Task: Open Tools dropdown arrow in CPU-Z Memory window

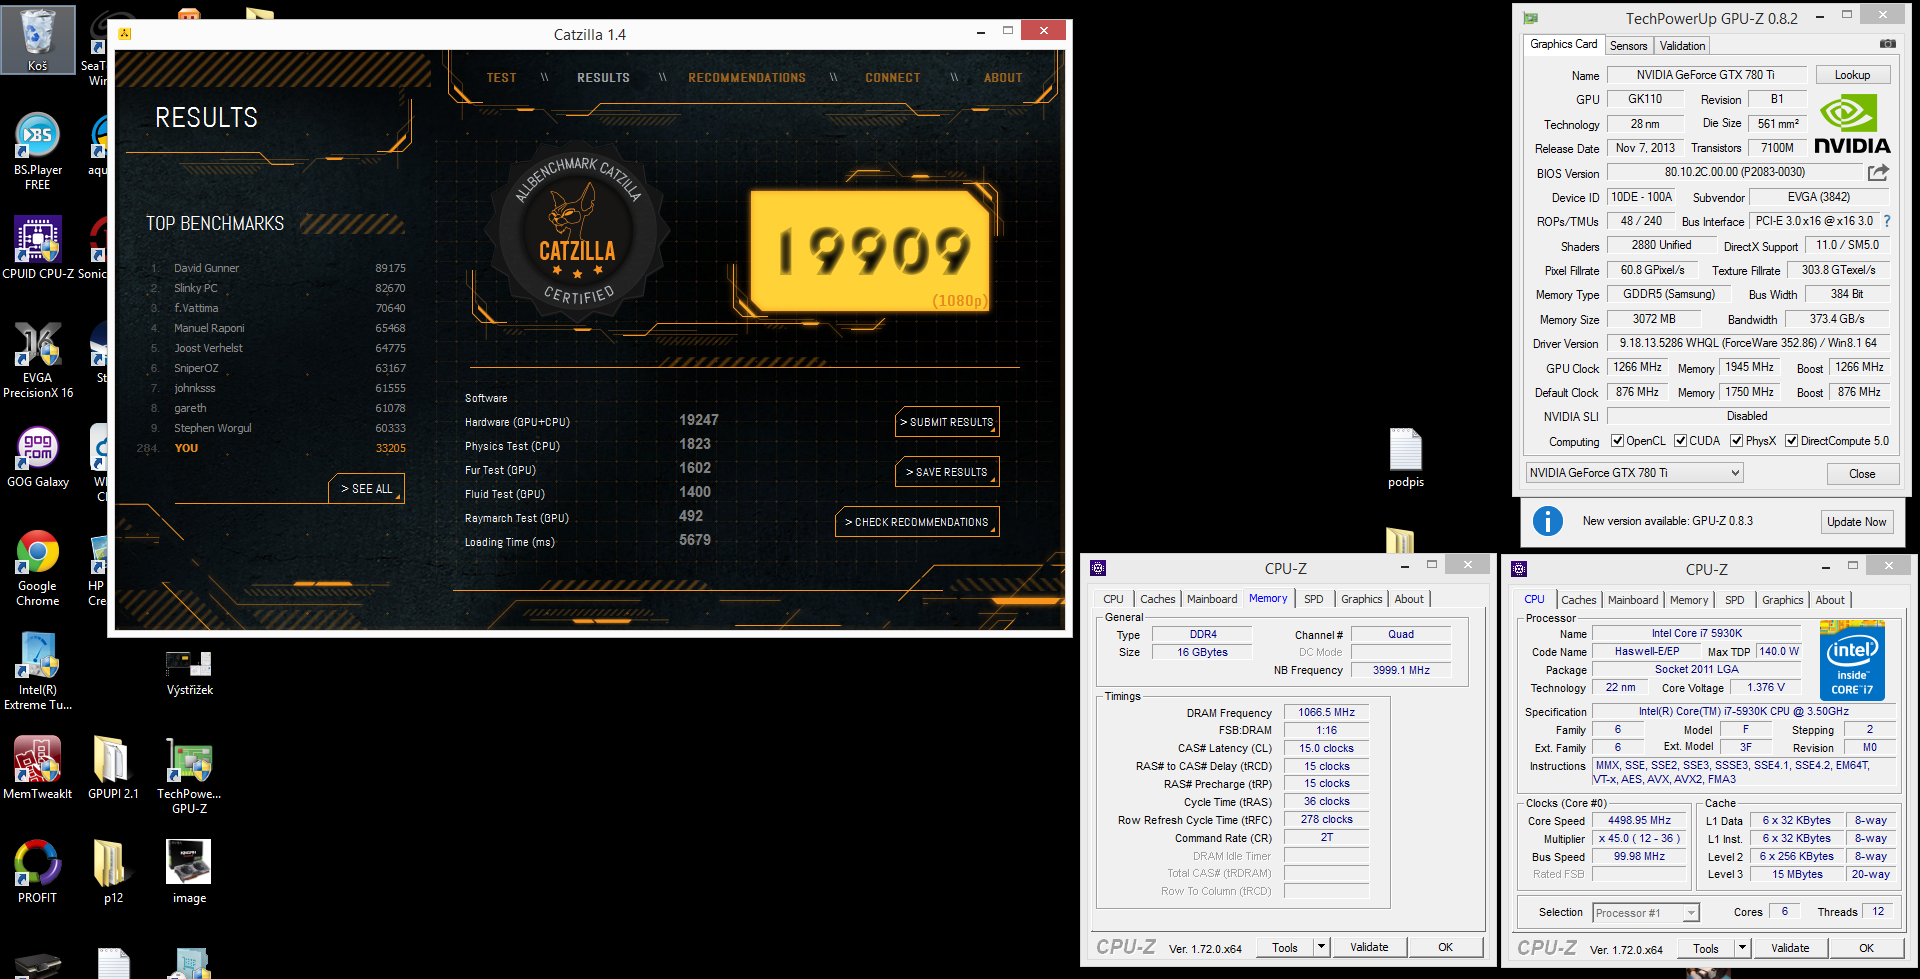Action: coord(1321,947)
